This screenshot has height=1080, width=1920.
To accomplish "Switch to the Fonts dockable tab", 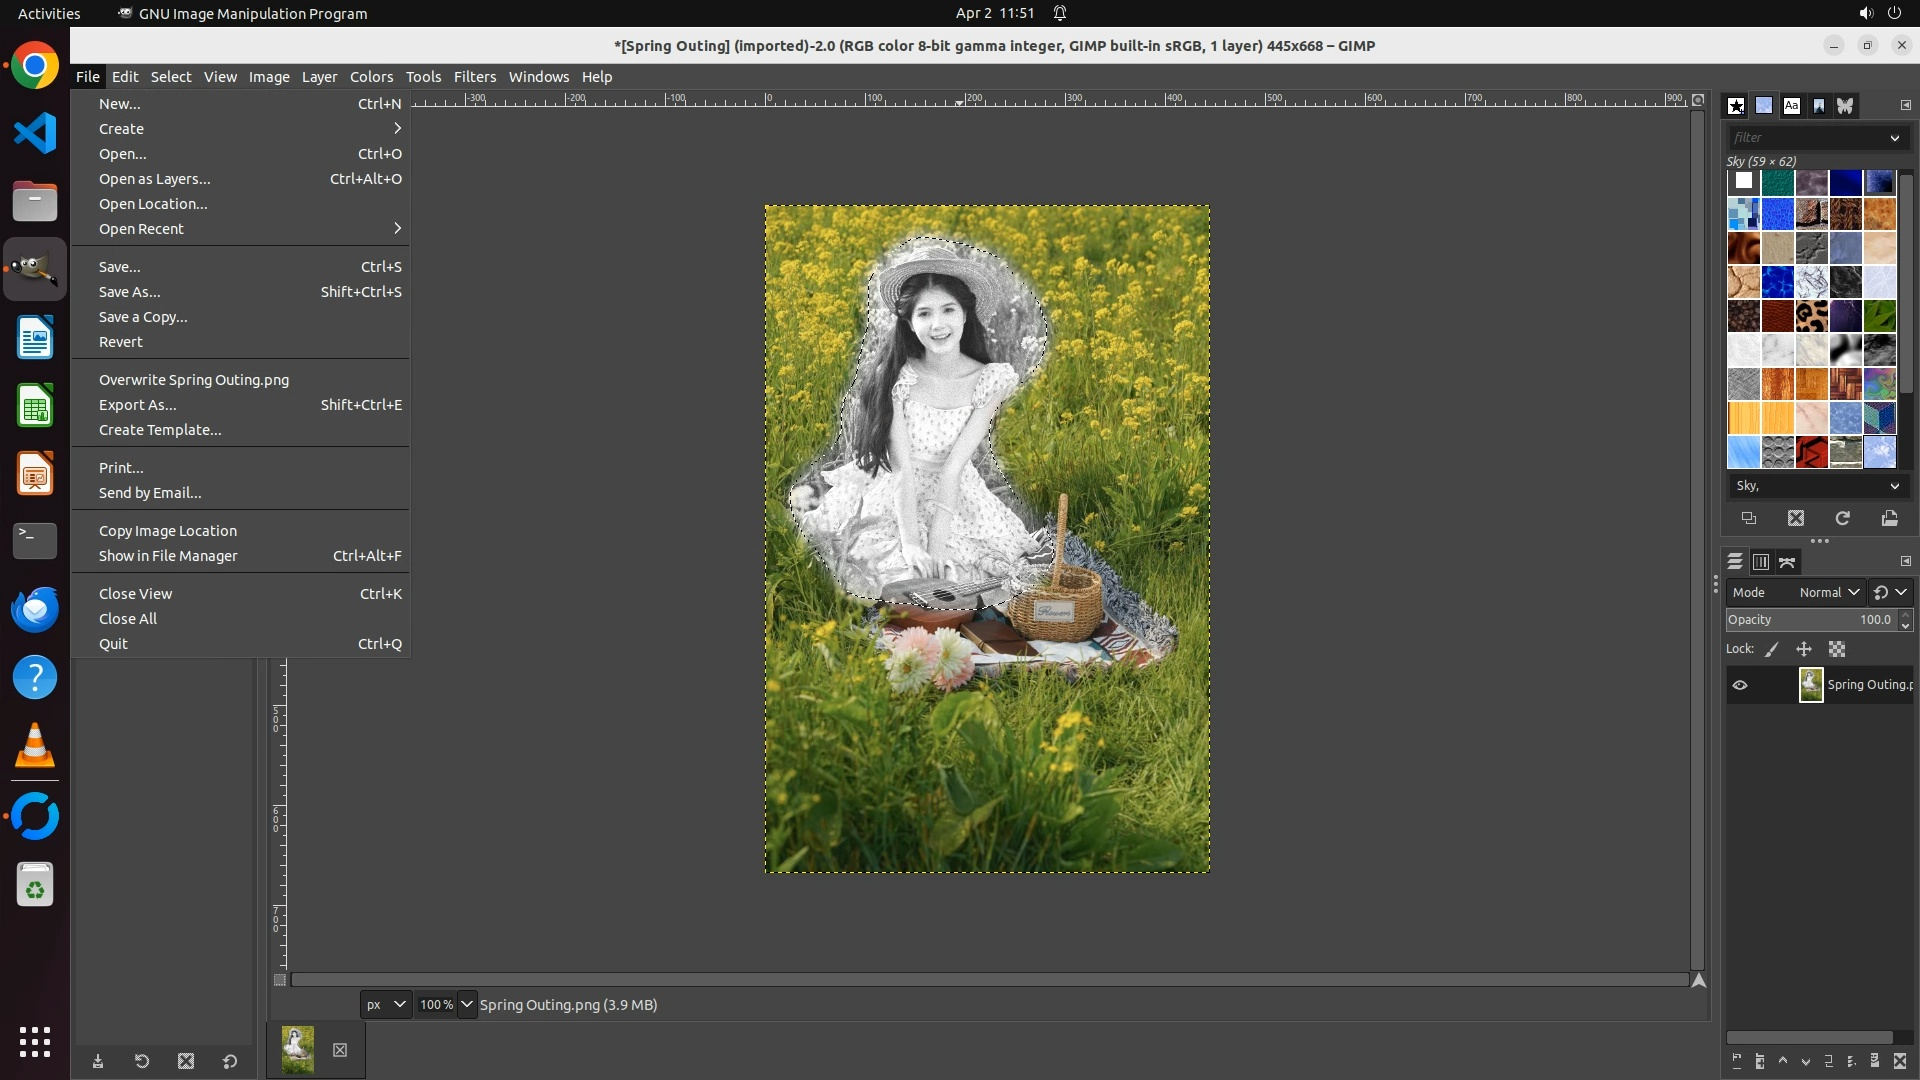I will [x=1791, y=105].
